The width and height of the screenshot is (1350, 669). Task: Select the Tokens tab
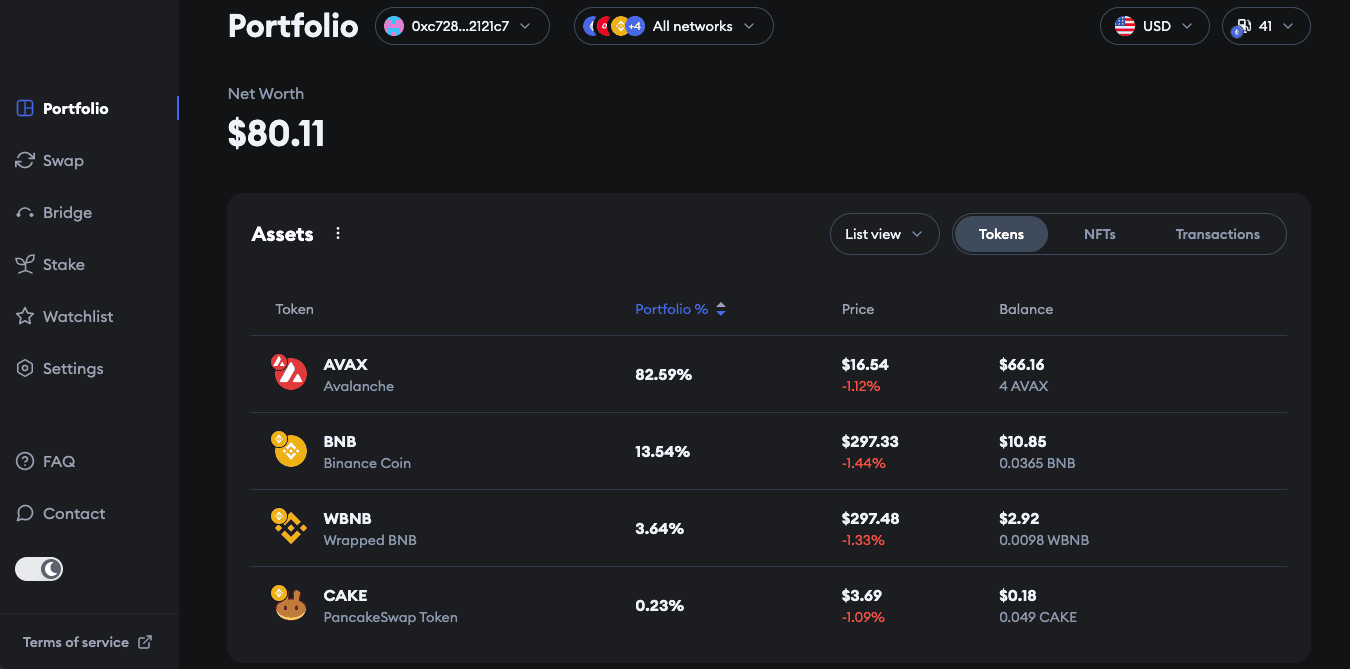click(1001, 234)
